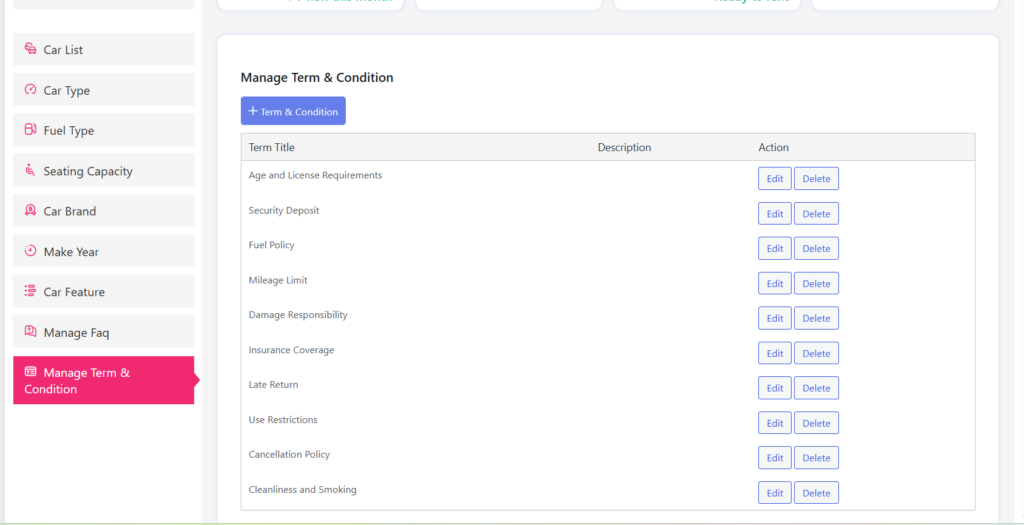This screenshot has height=525, width=1024.
Task: Click the Car Feature list icon
Action: (x=30, y=291)
